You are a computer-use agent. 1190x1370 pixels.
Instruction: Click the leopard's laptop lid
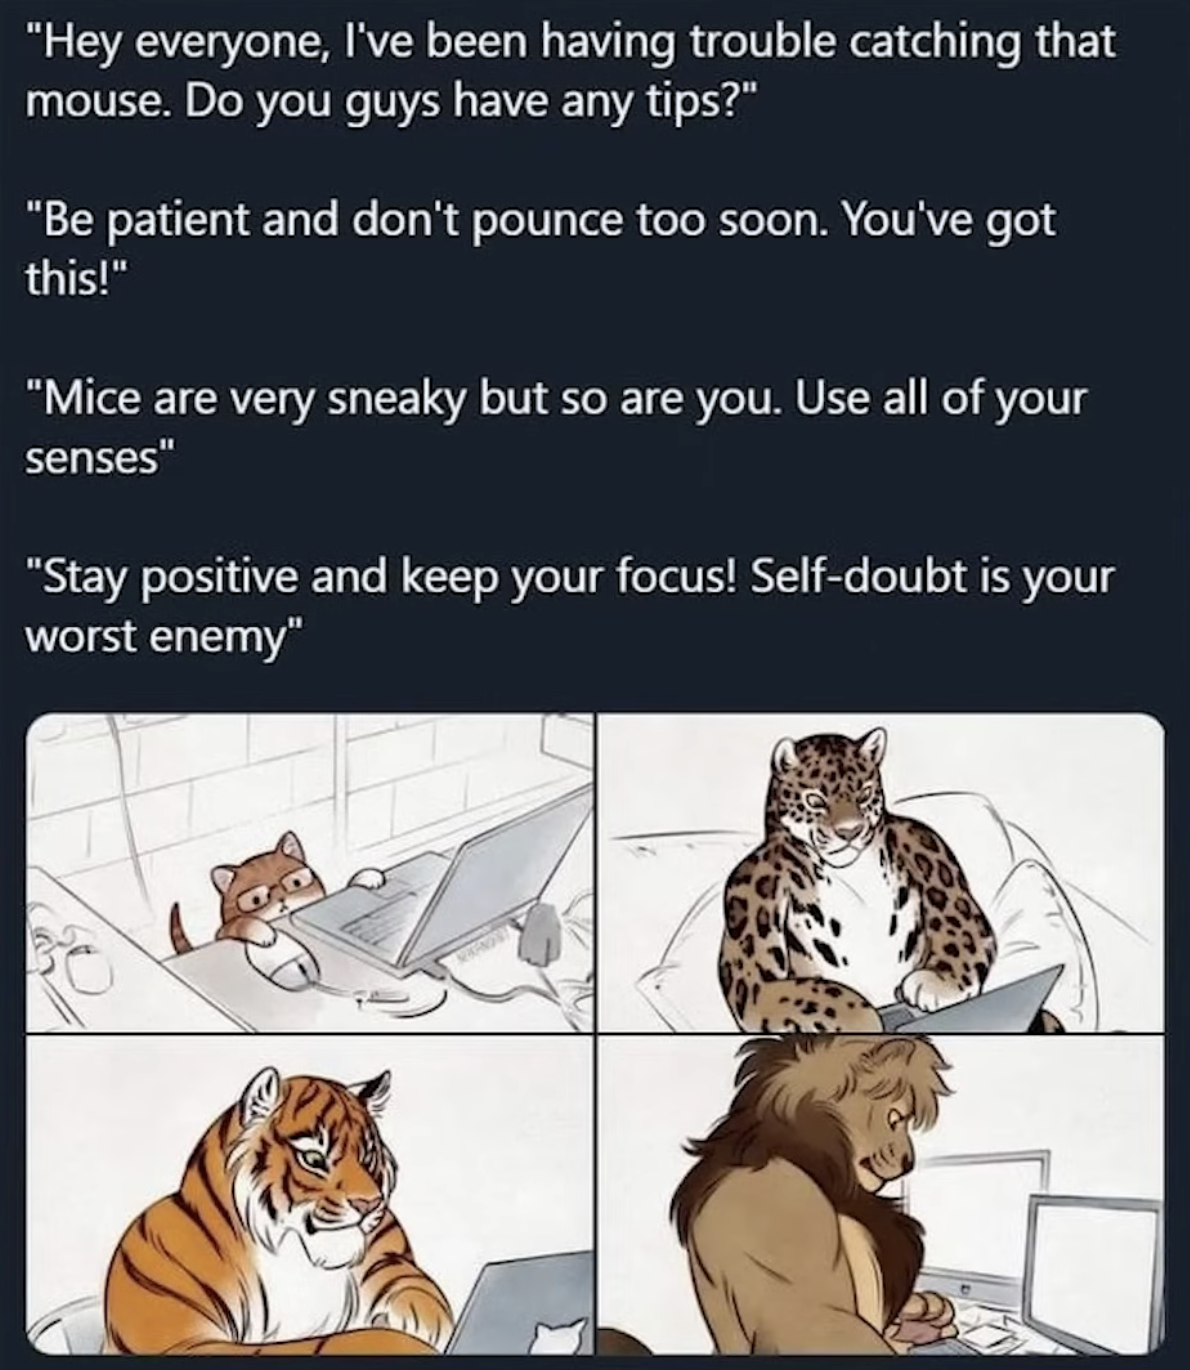pyautogui.click(x=975, y=1001)
